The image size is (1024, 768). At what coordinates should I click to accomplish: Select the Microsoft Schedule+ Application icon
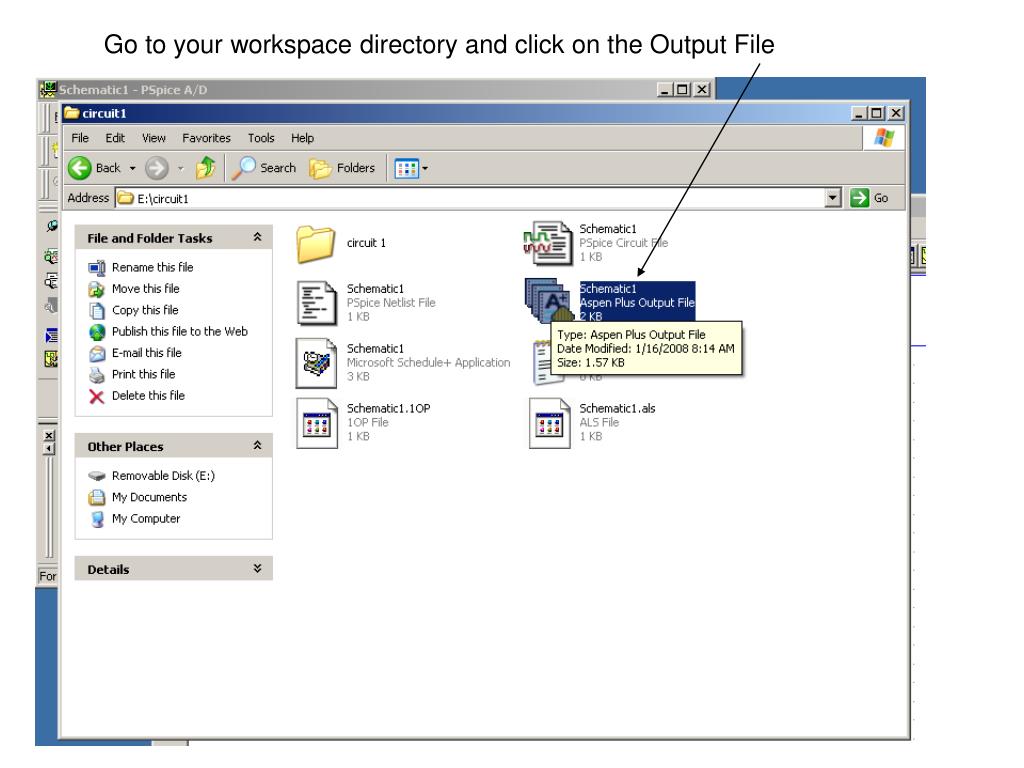pyautogui.click(x=317, y=362)
